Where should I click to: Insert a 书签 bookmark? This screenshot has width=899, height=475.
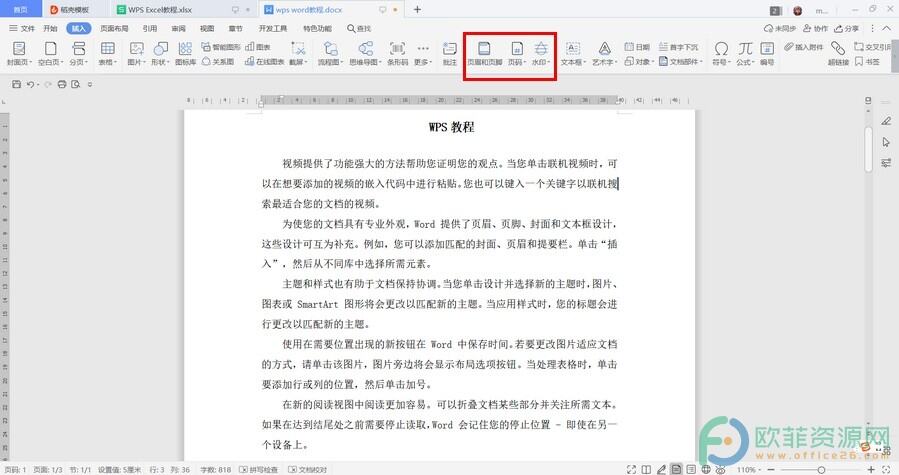click(x=867, y=61)
